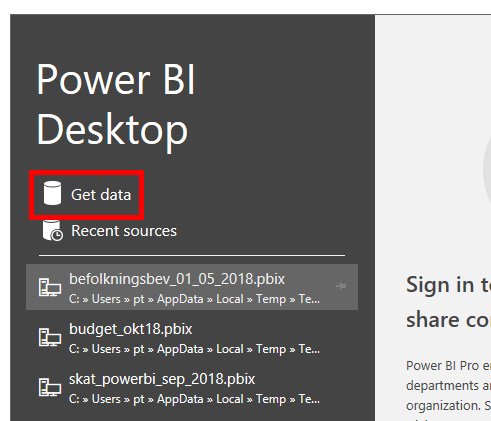Pin befolkningsbev_01_05_2018.pbix to the list
The image size is (491, 421).
point(341,286)
